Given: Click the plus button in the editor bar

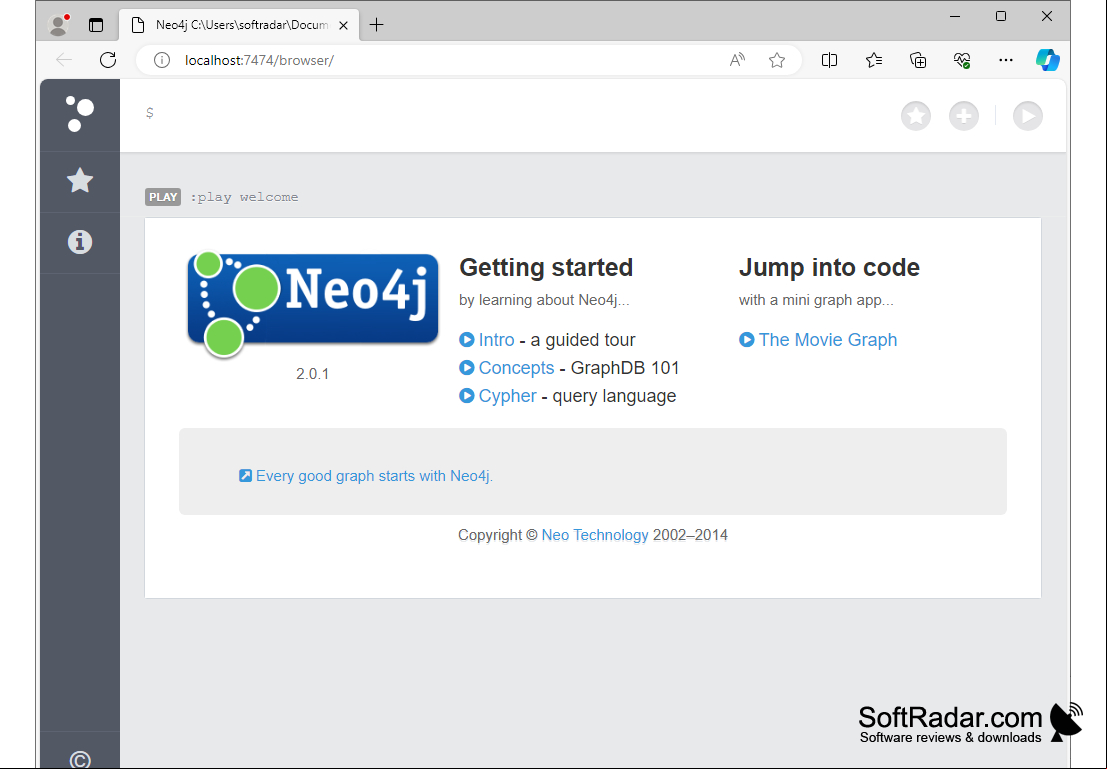Looking at the screenshot, I should pyautogui.click(x=964, y=116).
